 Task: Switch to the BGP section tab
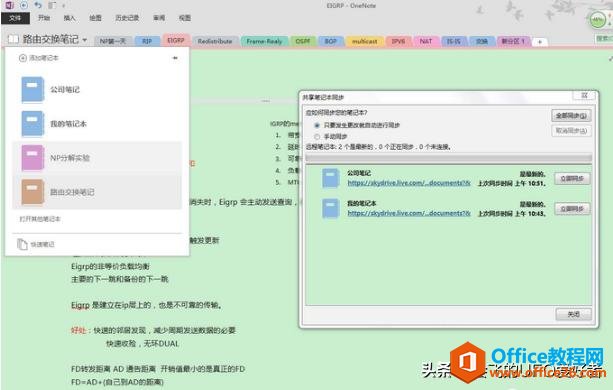(331, 41)
